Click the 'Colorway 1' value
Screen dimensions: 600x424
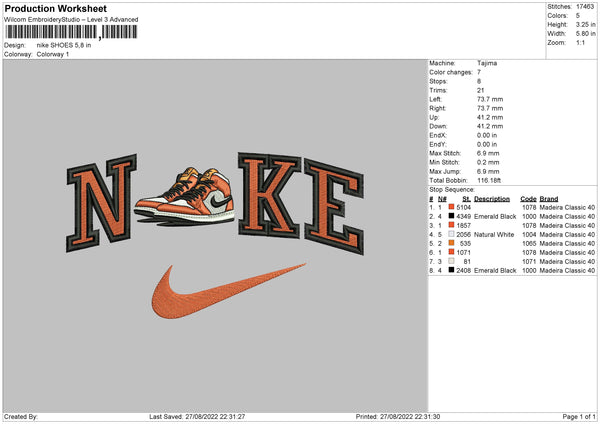[53, 54]
